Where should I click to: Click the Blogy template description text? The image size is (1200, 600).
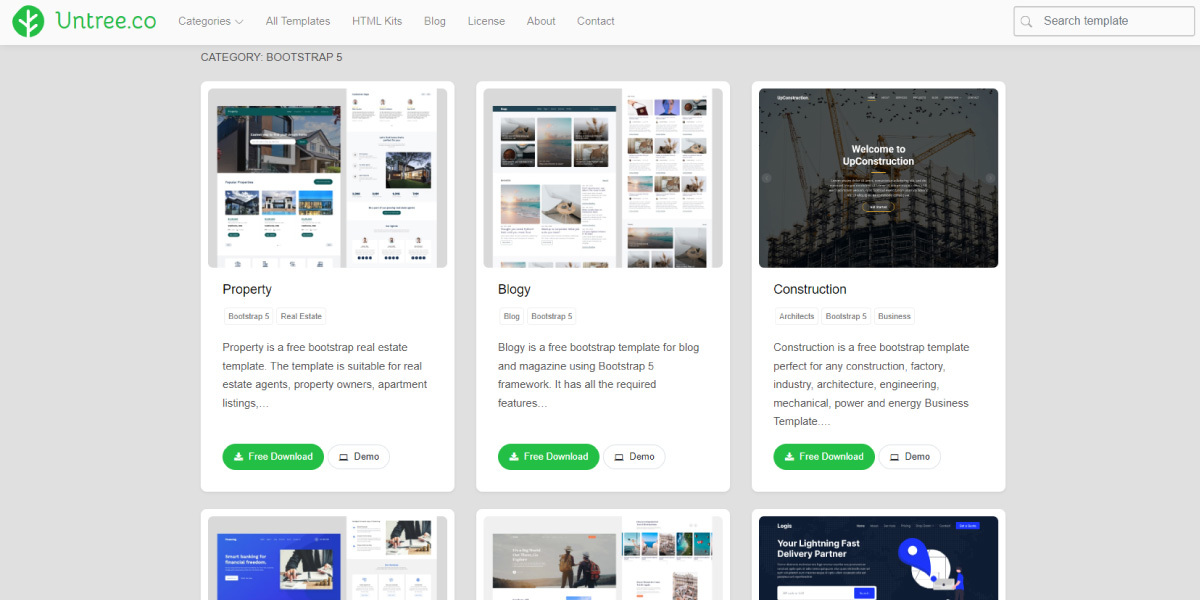[599, 375]
